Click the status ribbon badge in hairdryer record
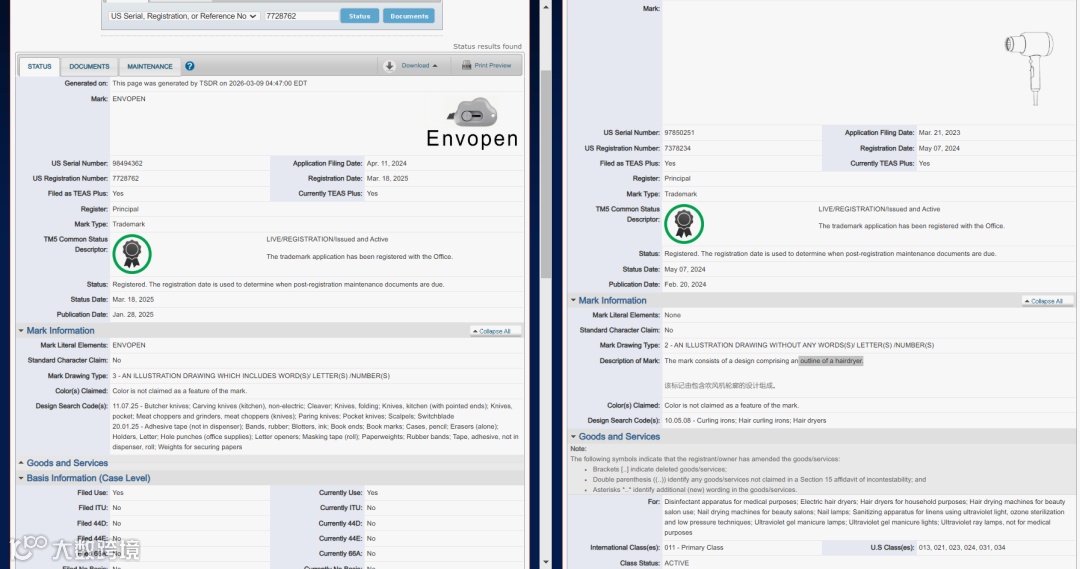Image resolution: width=1080 pixels, height=569 pixels. point(684,223)
